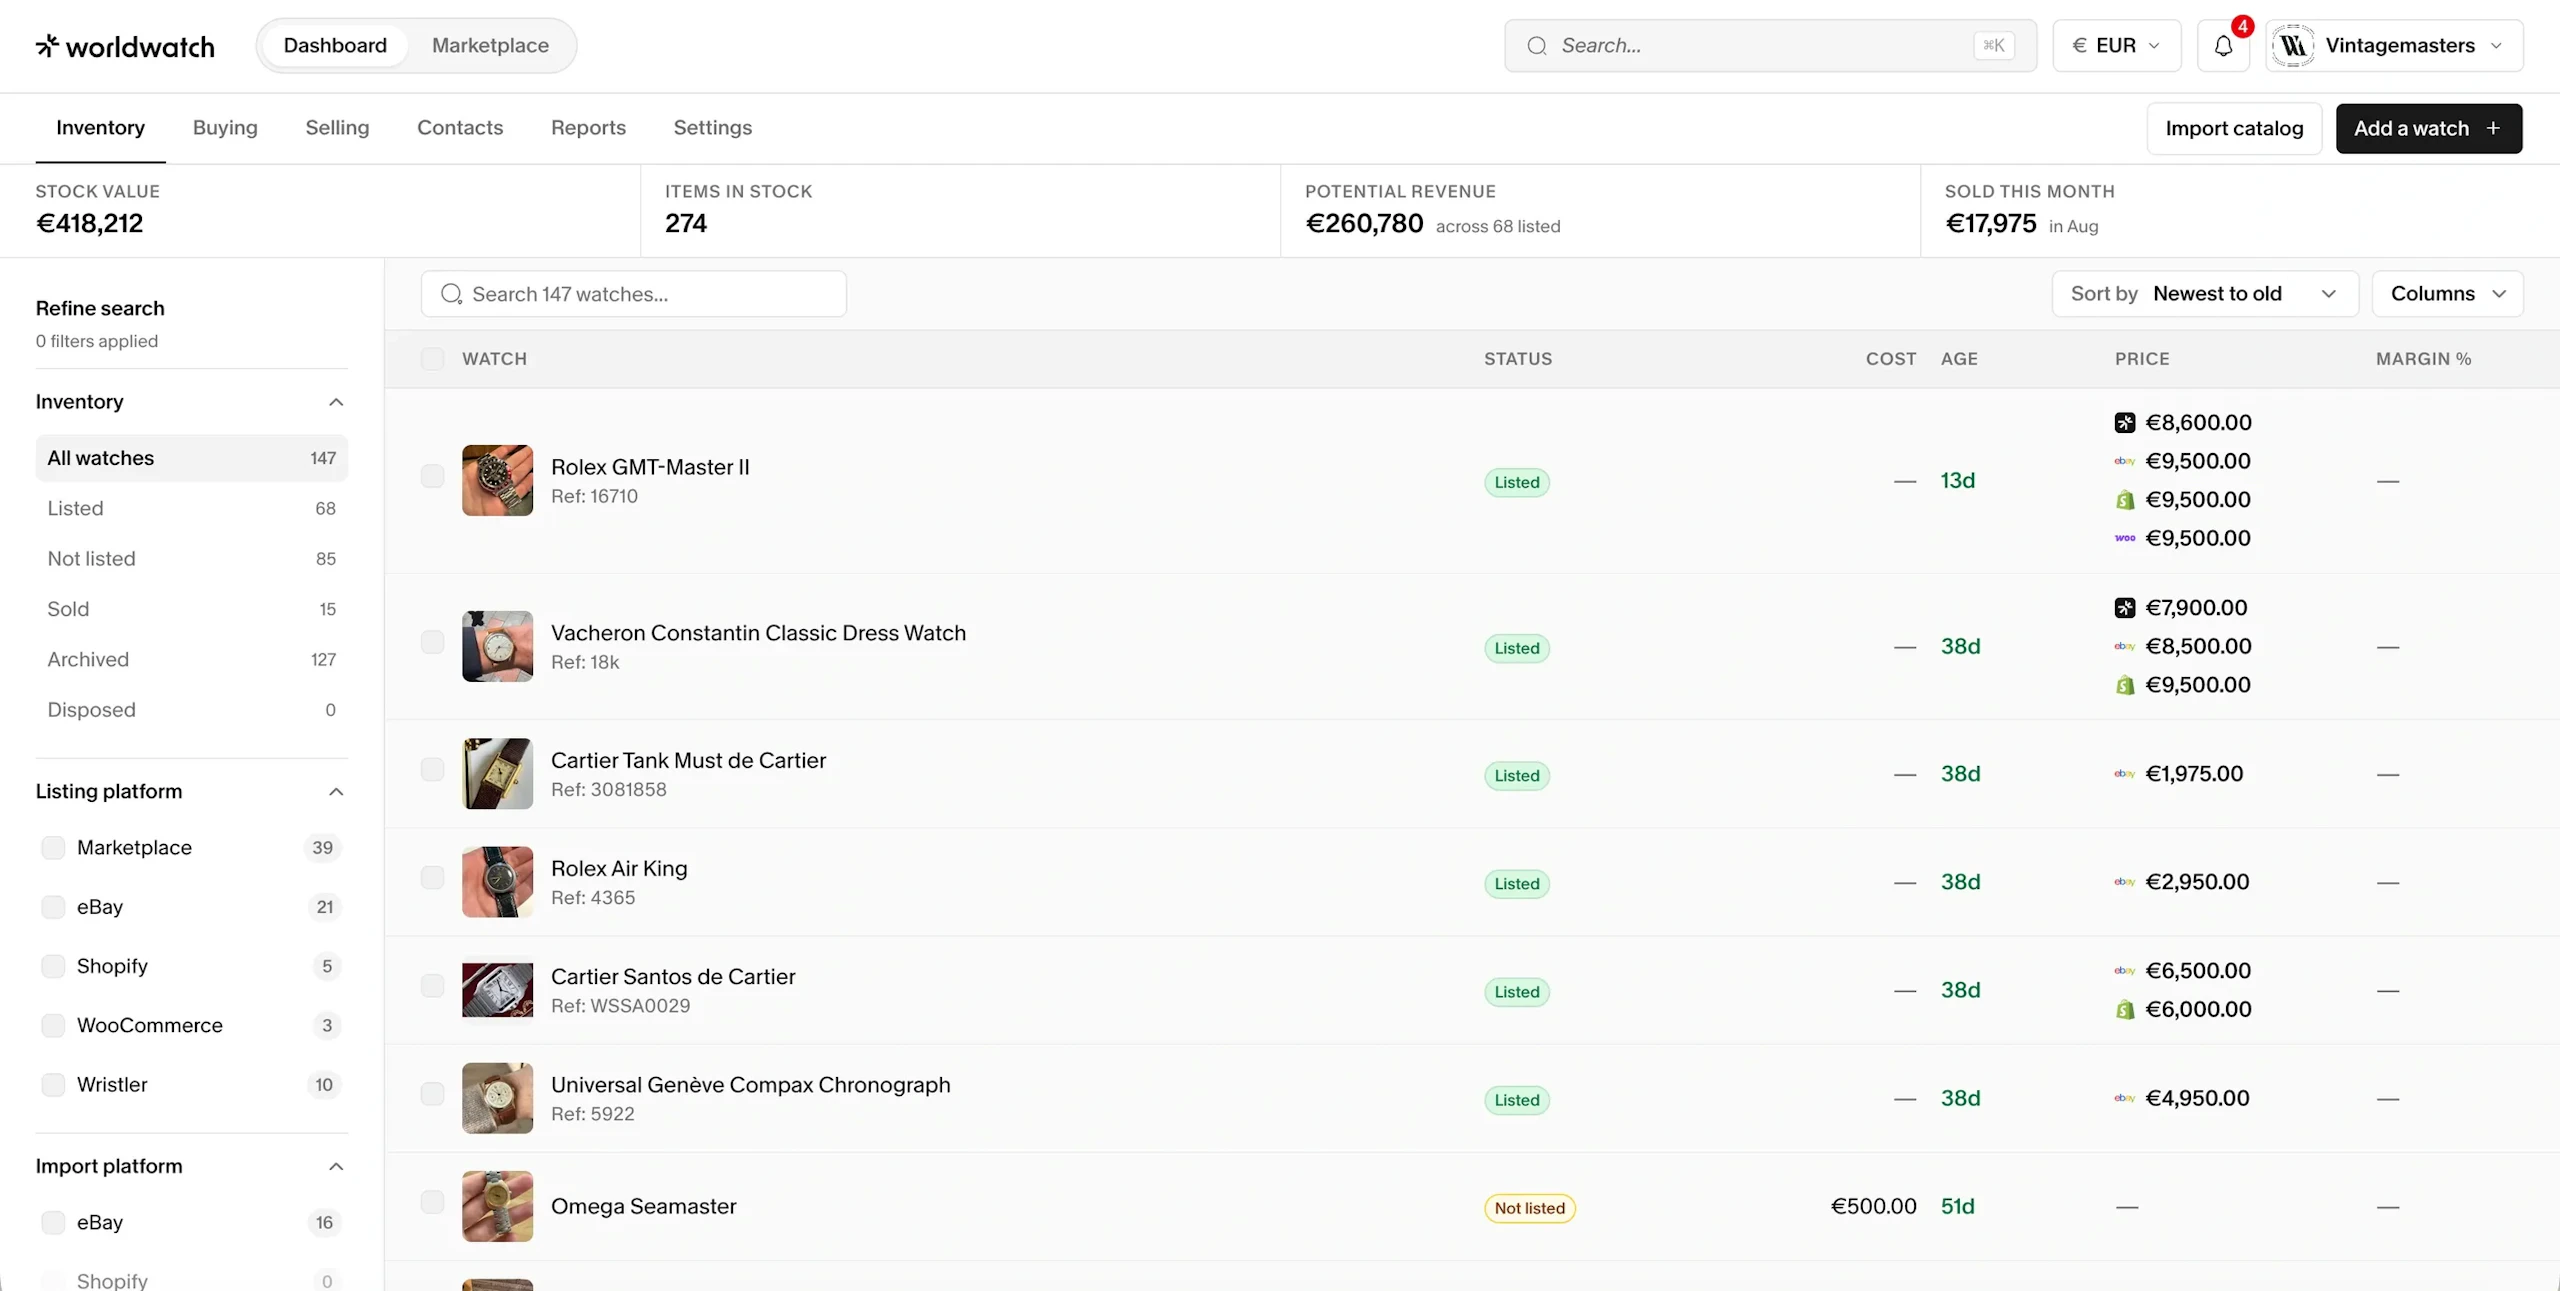The image size is (2560, 1291).
Task: Select the Omega Seamaster row checkbox
Action: tap(432, 1201)
